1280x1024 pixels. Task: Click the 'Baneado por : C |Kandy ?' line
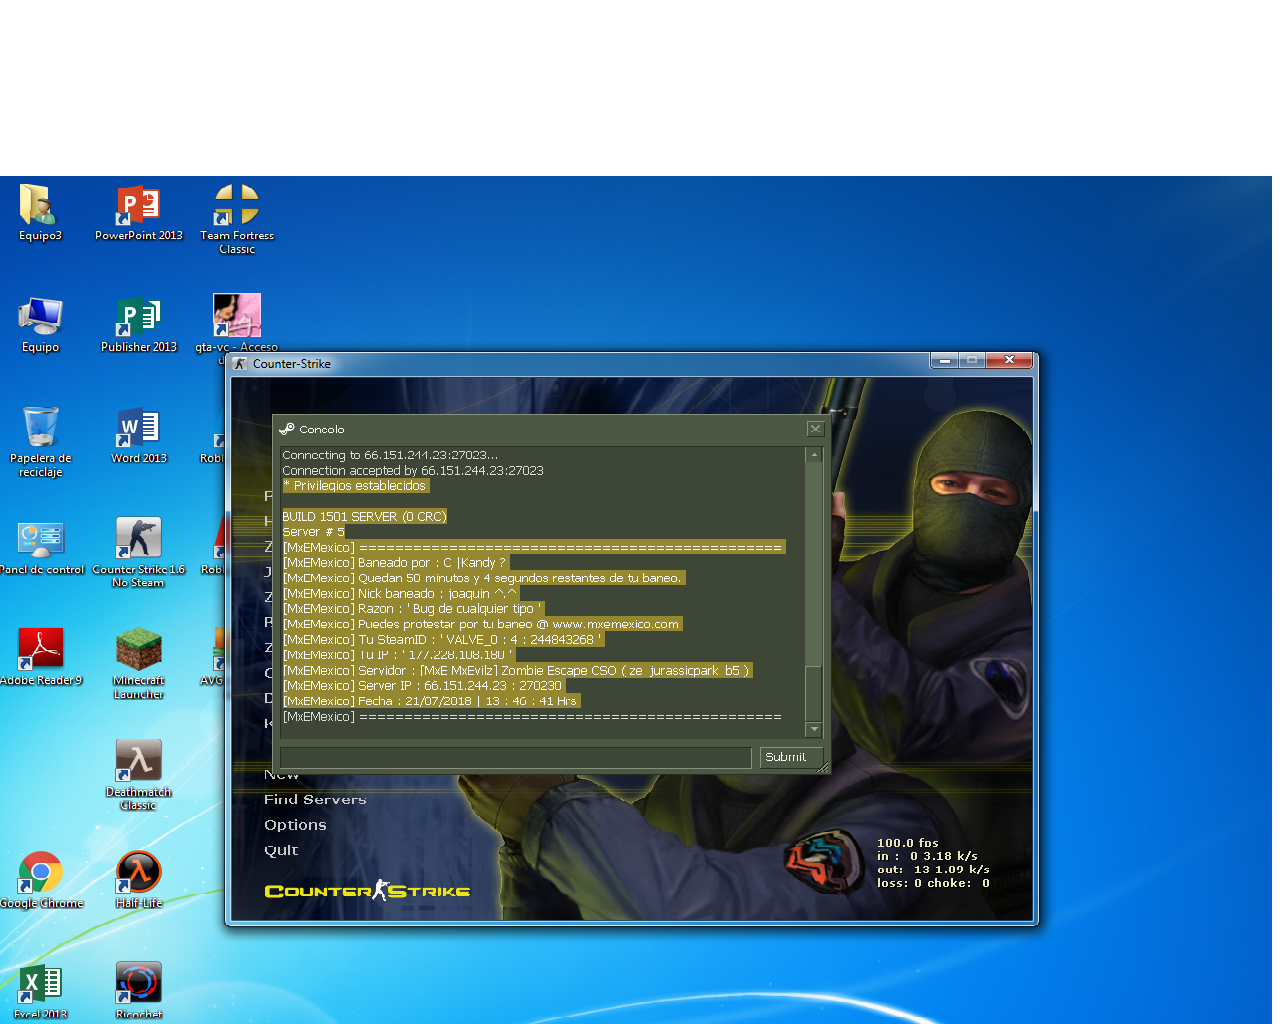(x=396, y=563)
